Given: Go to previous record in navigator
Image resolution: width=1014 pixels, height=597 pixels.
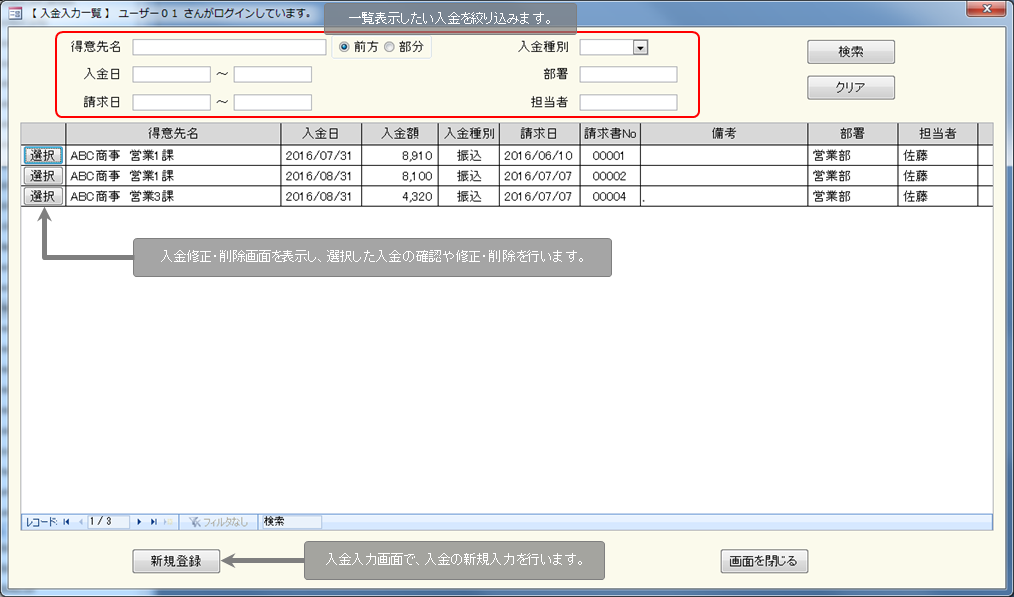Looking at the screenshot, I should coord(80,522).
